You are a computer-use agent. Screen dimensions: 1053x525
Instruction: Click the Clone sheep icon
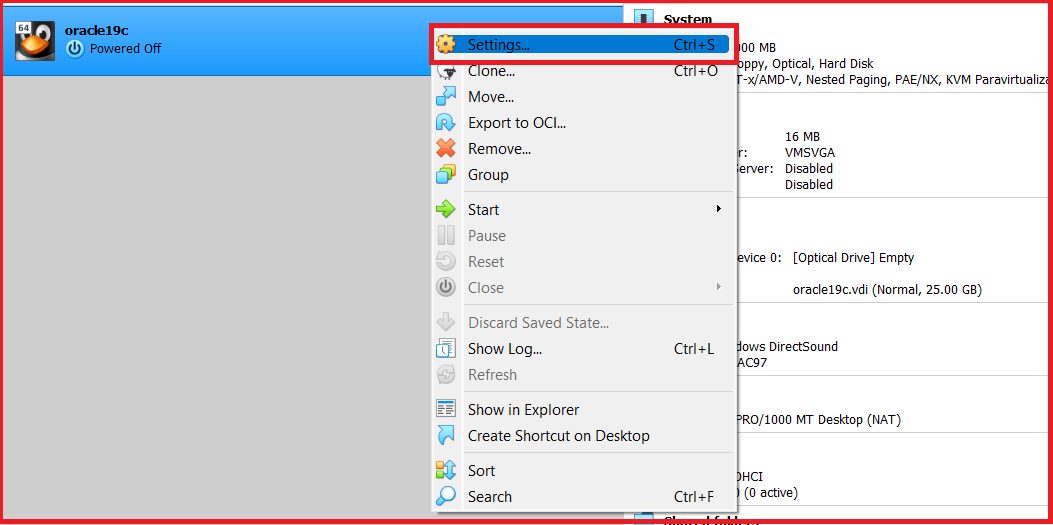point(446,70)
